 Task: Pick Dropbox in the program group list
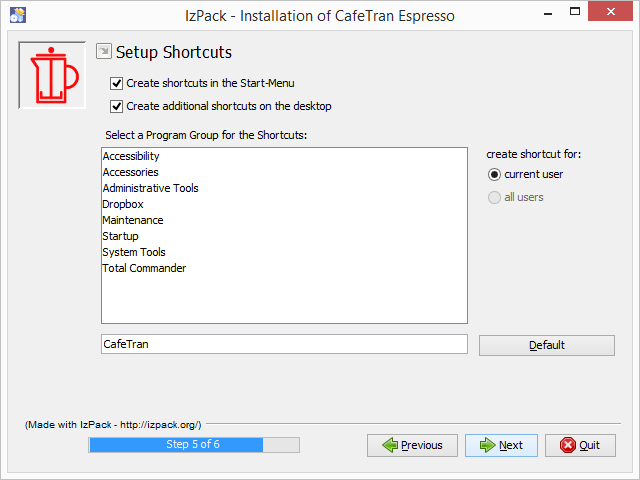pos(123,204)
